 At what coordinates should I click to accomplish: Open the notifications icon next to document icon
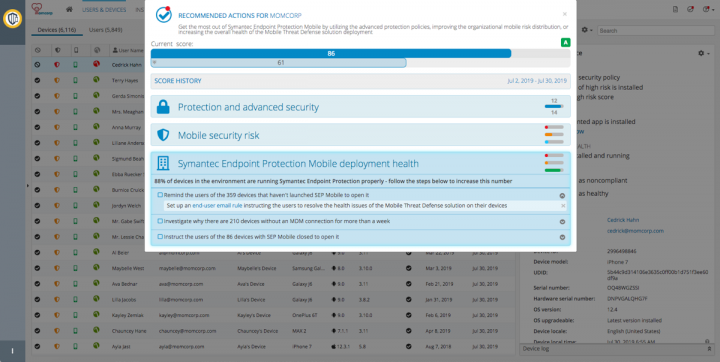(x=690, y=9)
